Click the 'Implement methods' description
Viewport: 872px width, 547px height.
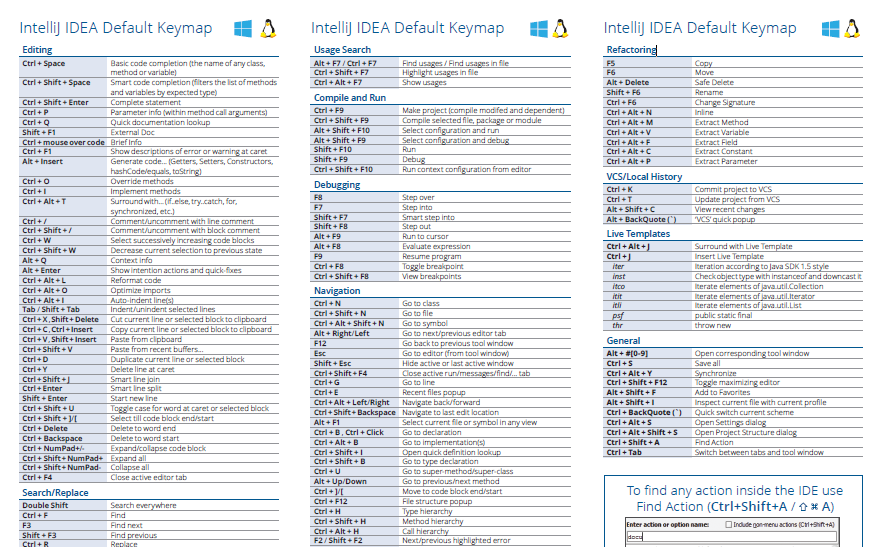pos(145,191)
